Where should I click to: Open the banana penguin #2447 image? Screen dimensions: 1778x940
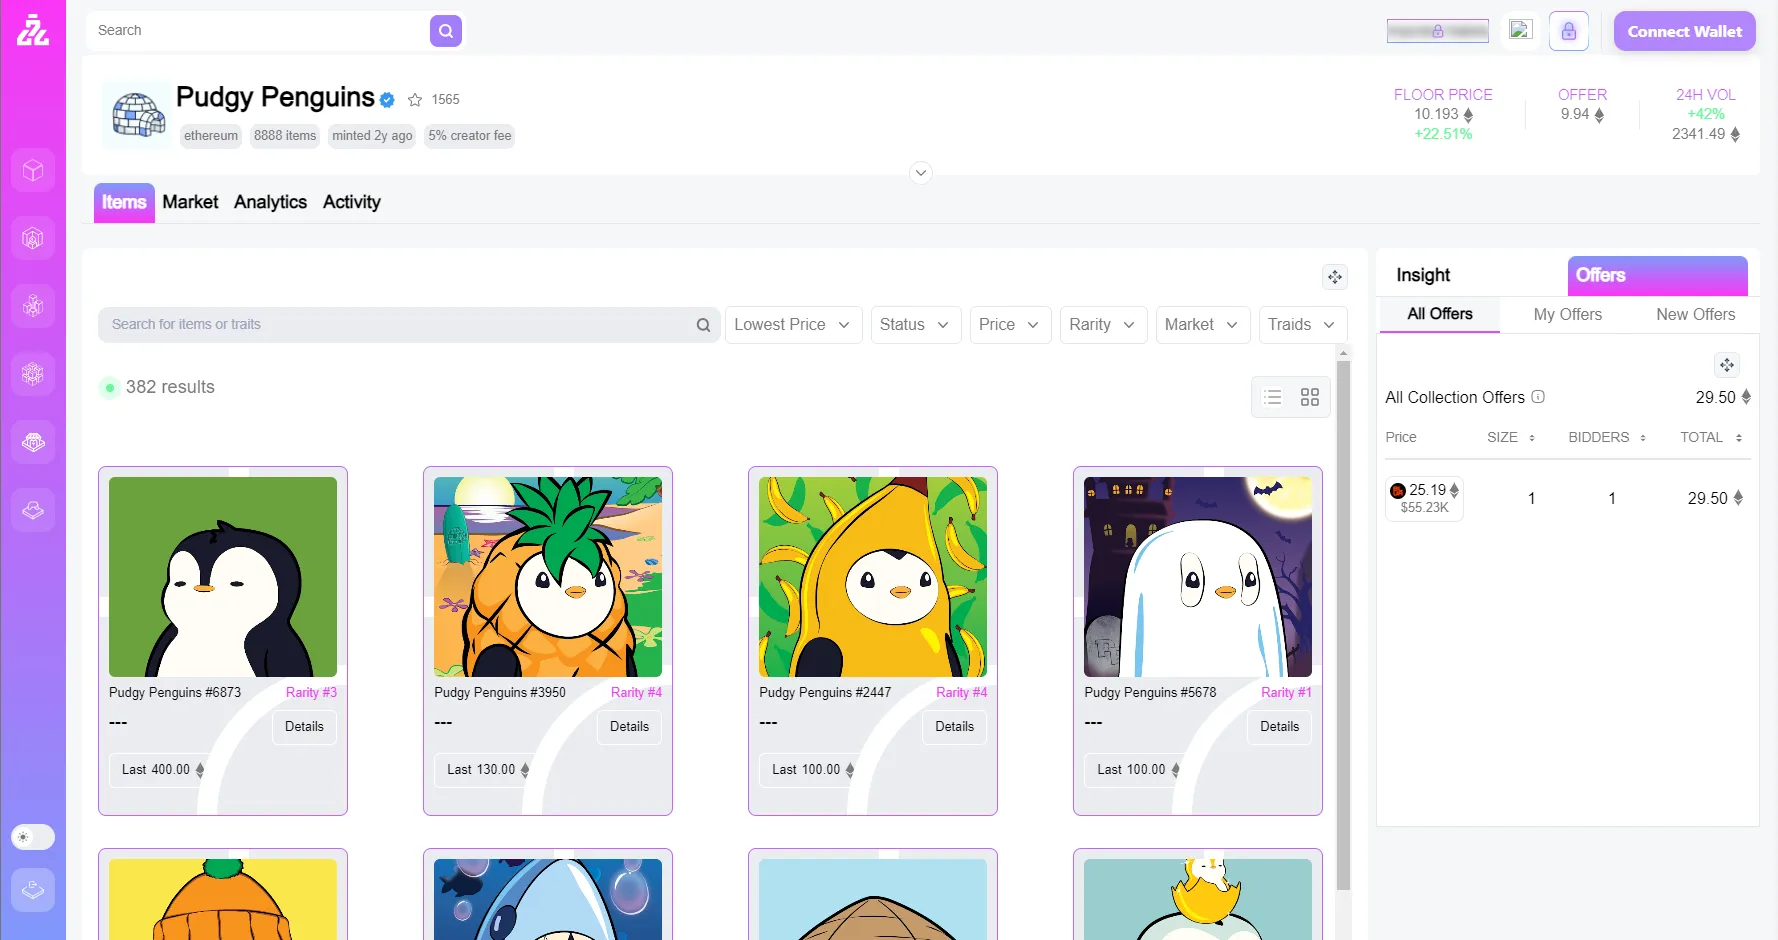(x=873, y=577)
